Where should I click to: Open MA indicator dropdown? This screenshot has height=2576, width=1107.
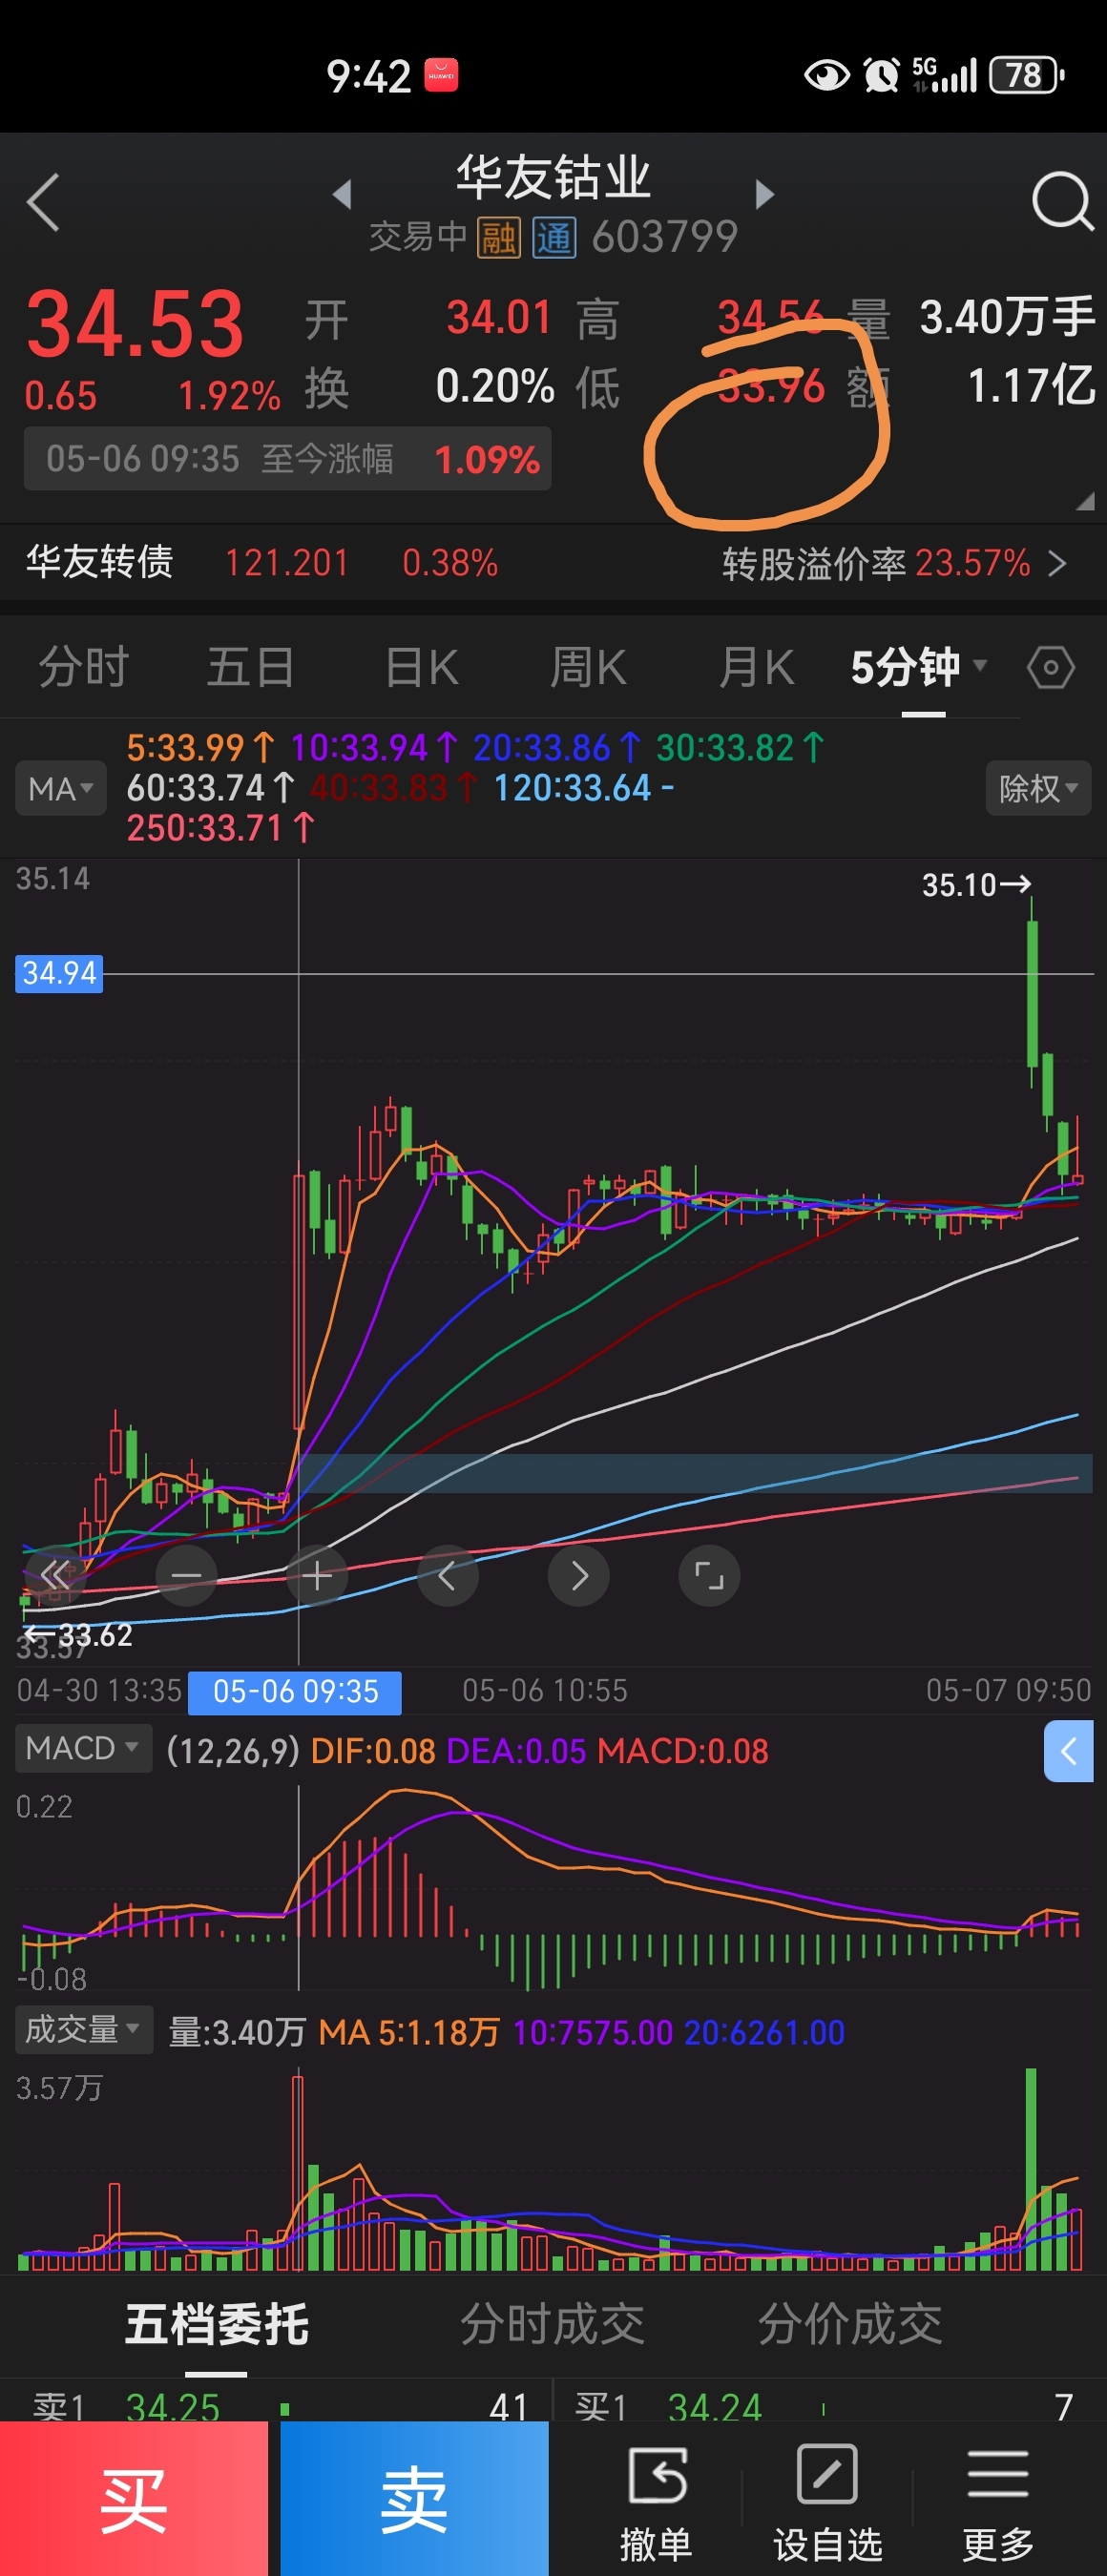(61, 788)
